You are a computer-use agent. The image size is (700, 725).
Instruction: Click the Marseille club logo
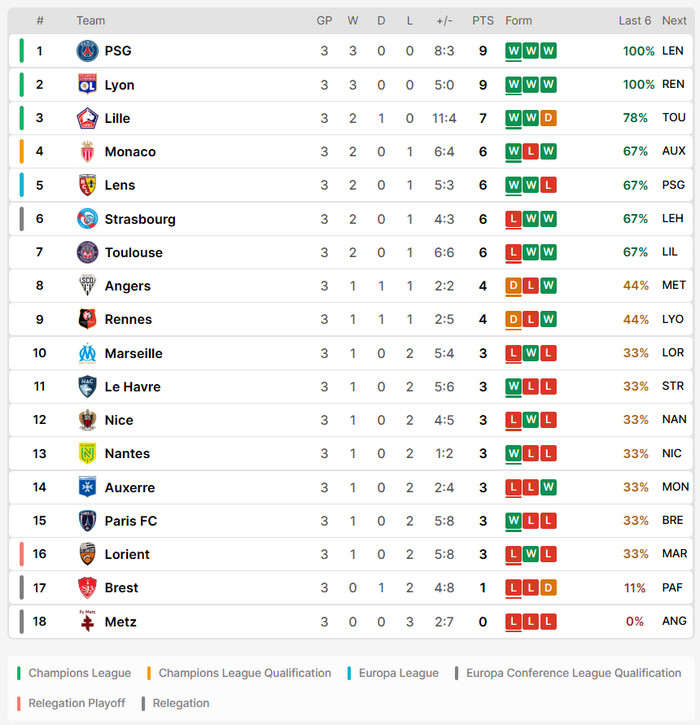pos(88,353)
